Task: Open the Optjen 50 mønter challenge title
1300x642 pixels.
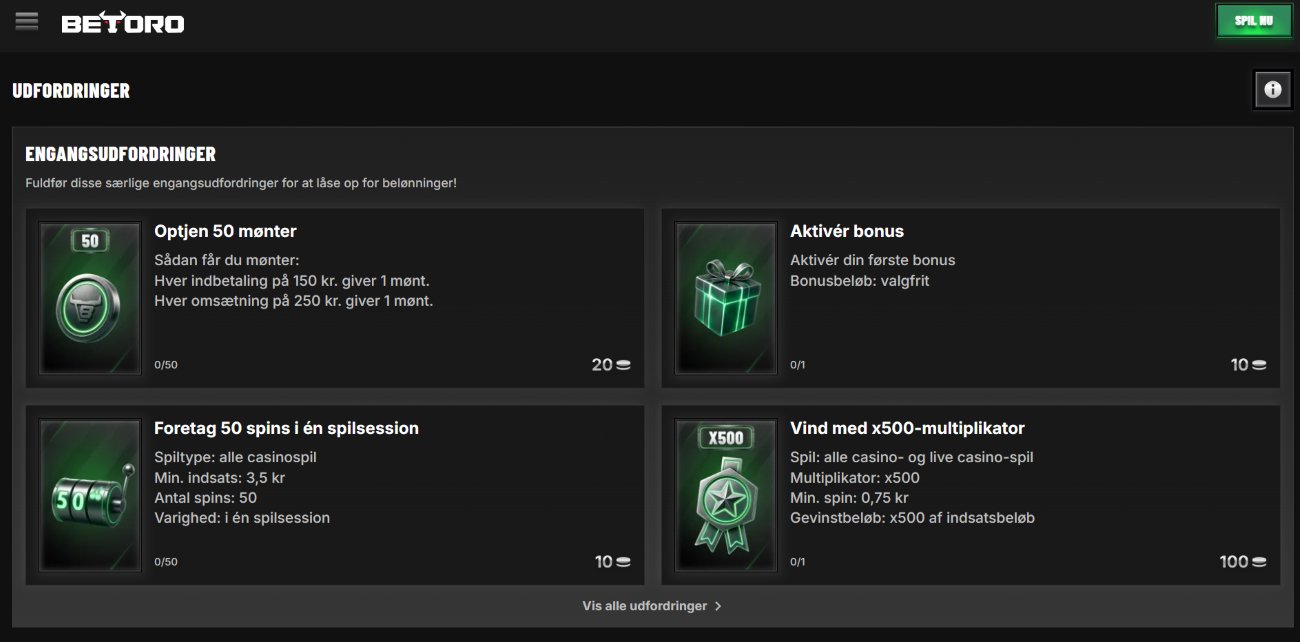Action: point(225,231)
